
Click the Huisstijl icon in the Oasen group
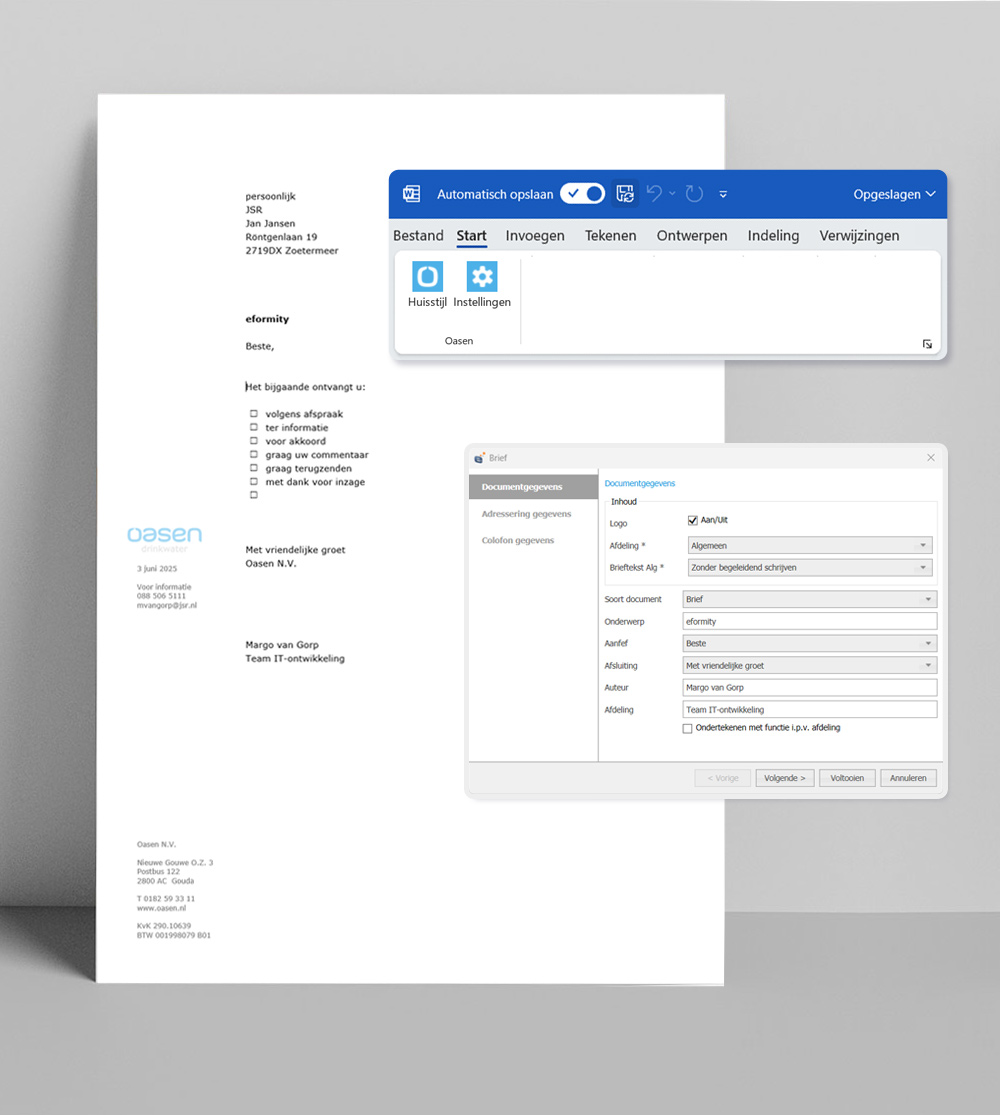427,277
